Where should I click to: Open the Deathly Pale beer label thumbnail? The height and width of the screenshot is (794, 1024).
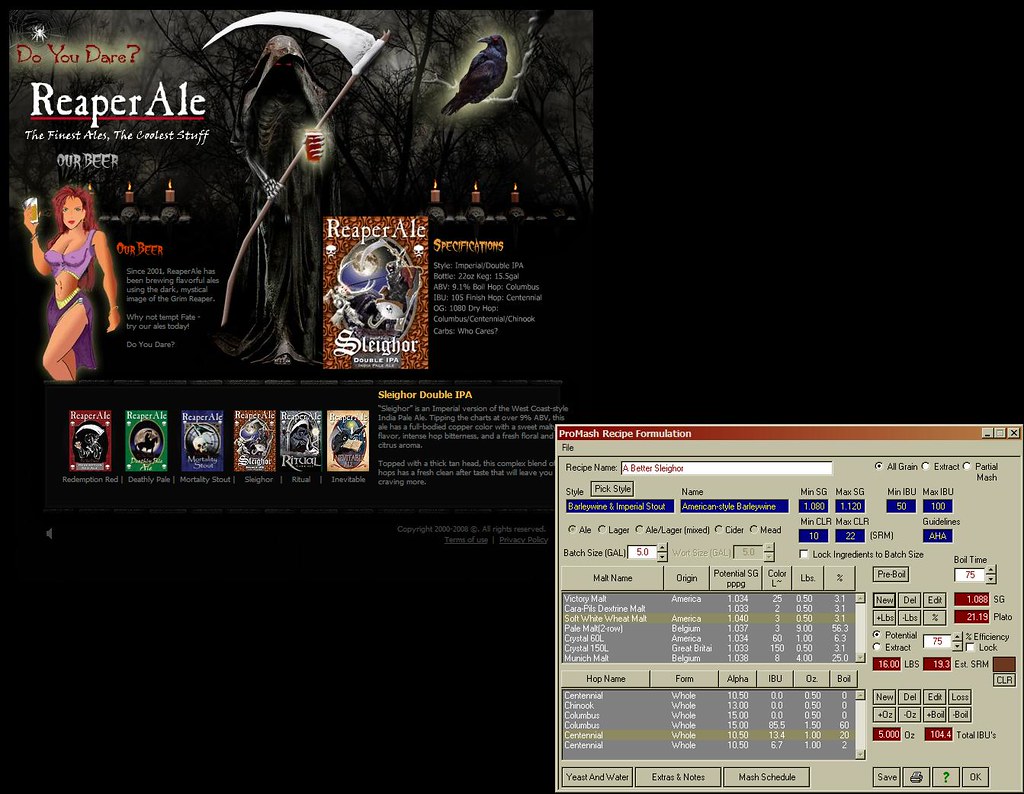point(146,440)
